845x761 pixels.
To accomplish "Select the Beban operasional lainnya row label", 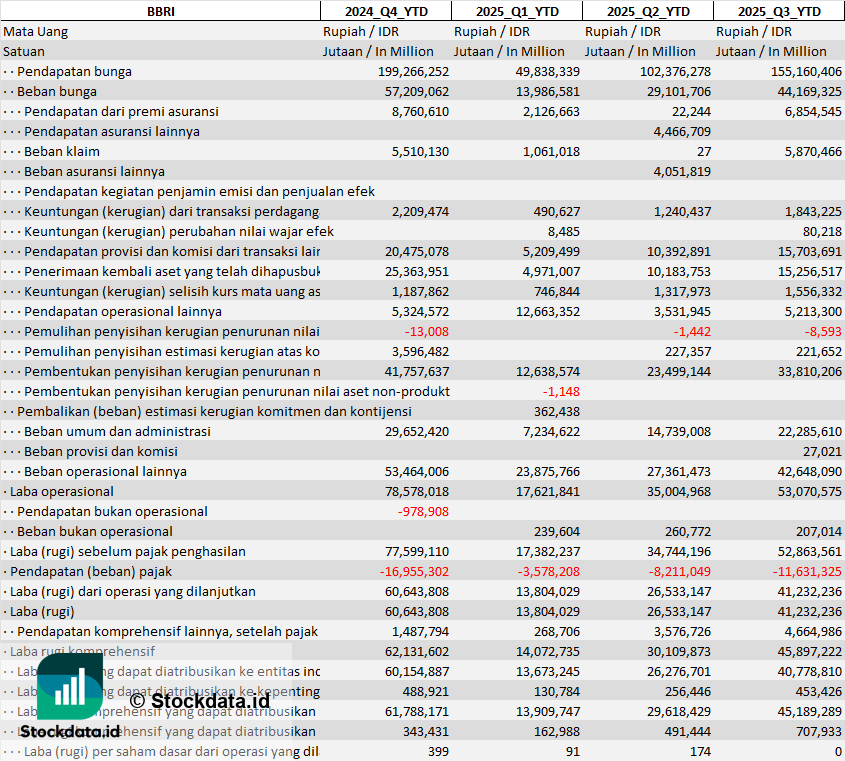I will (105, 471).
